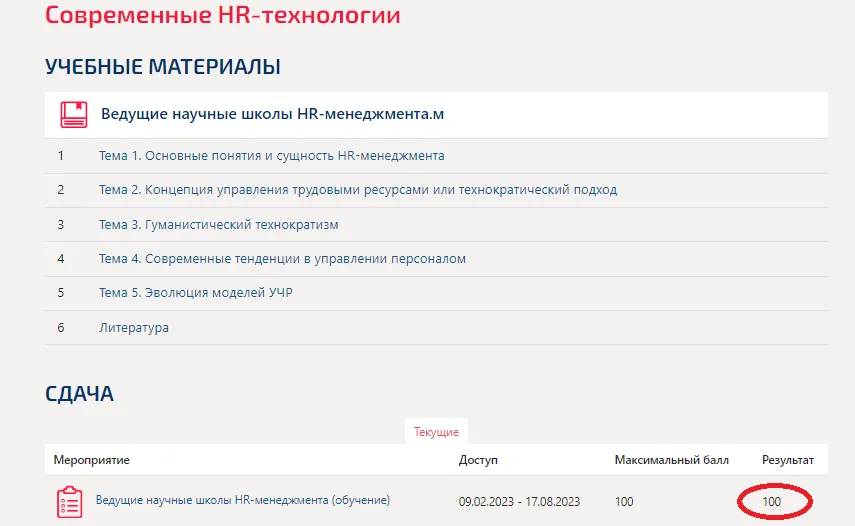Open Тема 1 'Основные понятия и сущность HR-менеджмента'

pyautogui.click(x=271, y=156)
